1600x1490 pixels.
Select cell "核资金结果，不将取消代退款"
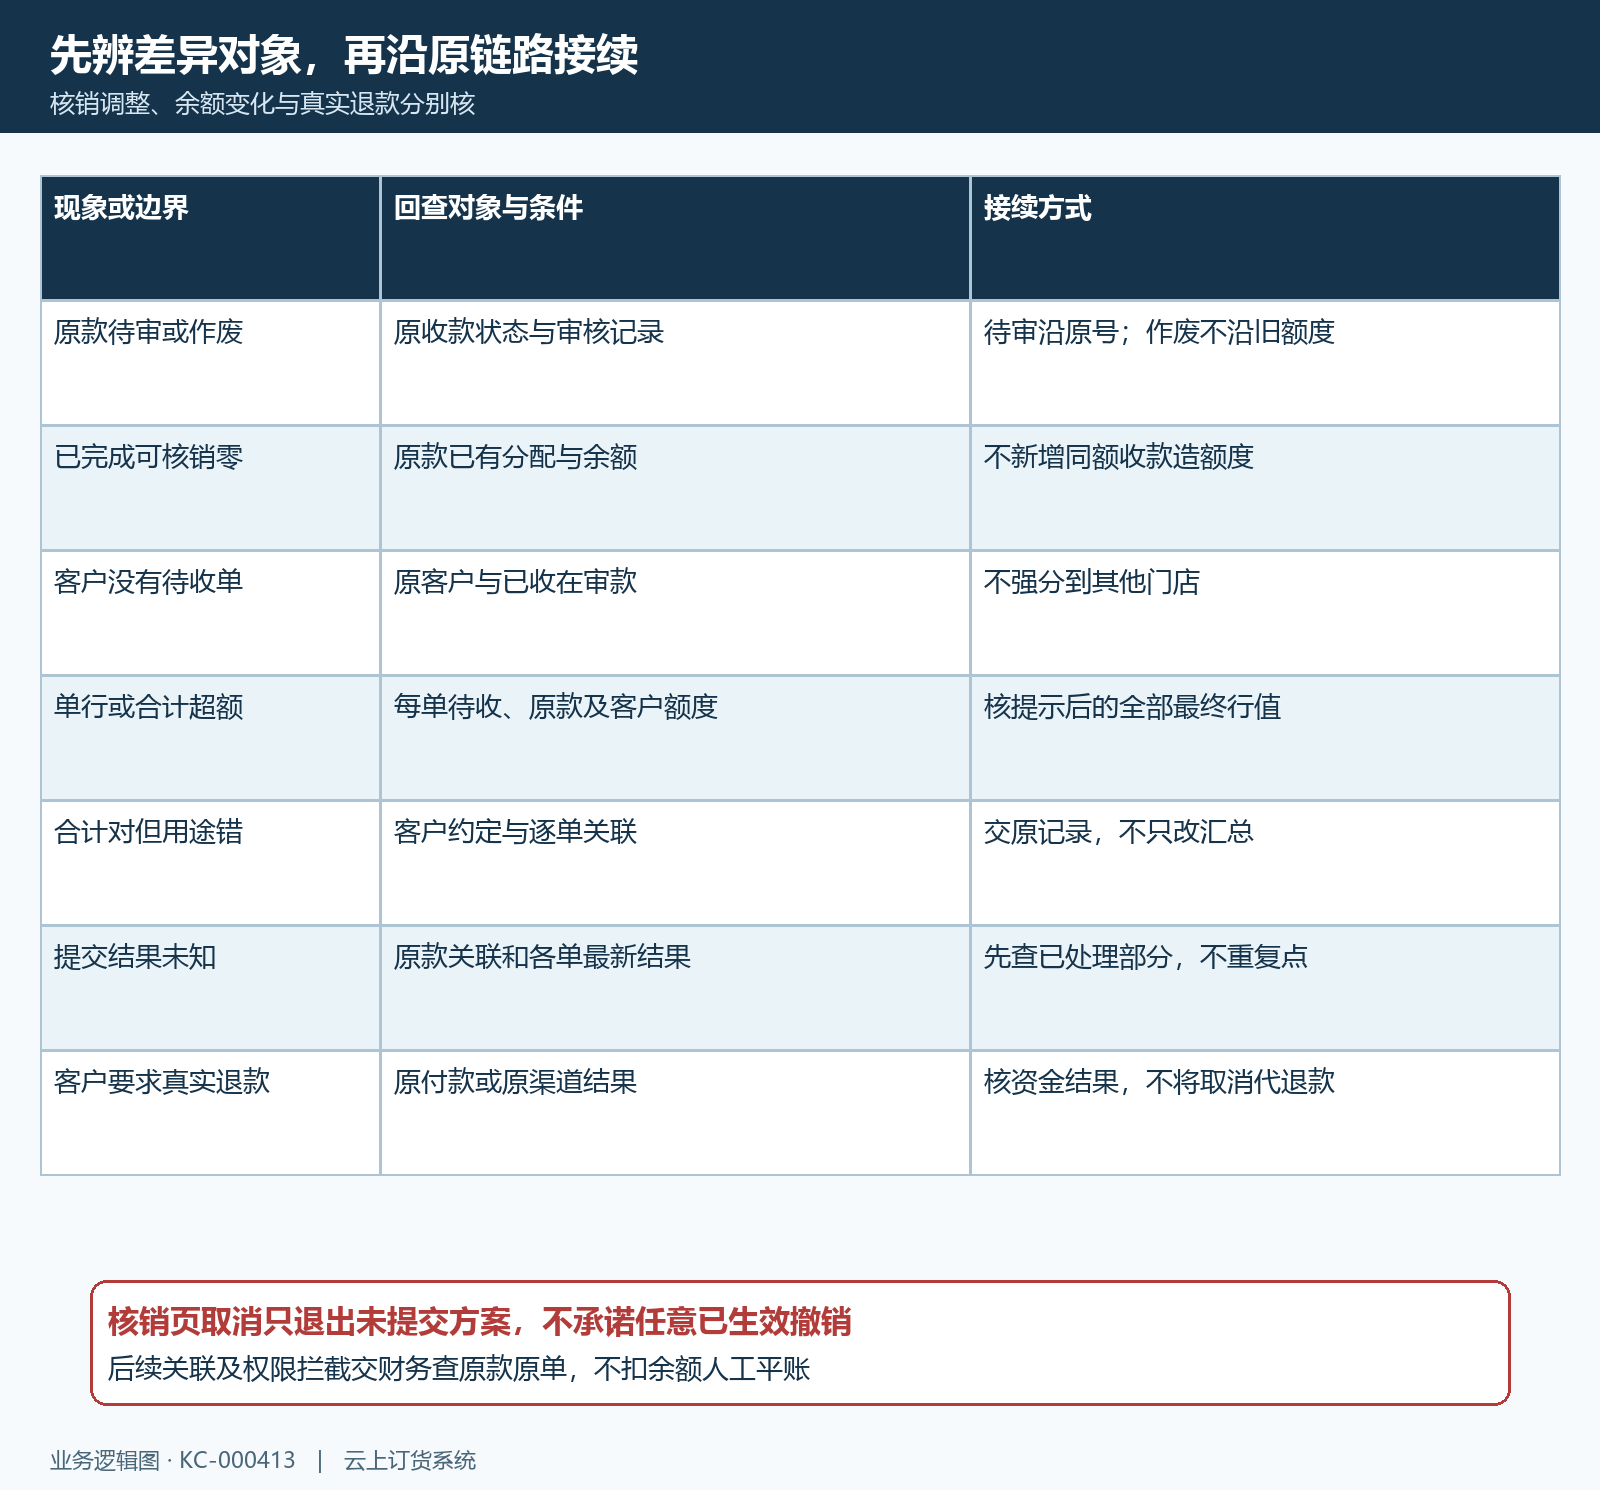point(1265,1113)
